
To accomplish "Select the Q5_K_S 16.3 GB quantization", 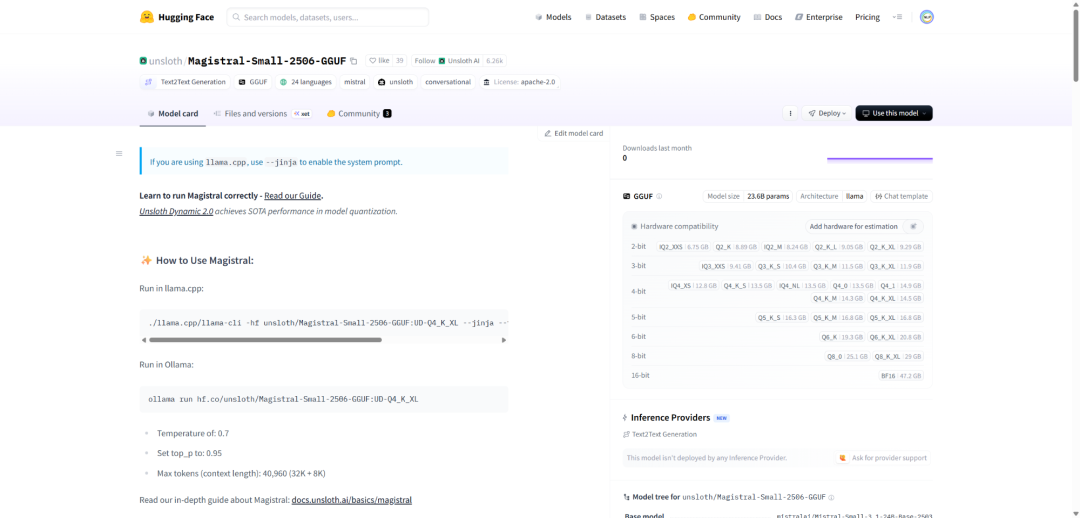I will tap(782, 318).
